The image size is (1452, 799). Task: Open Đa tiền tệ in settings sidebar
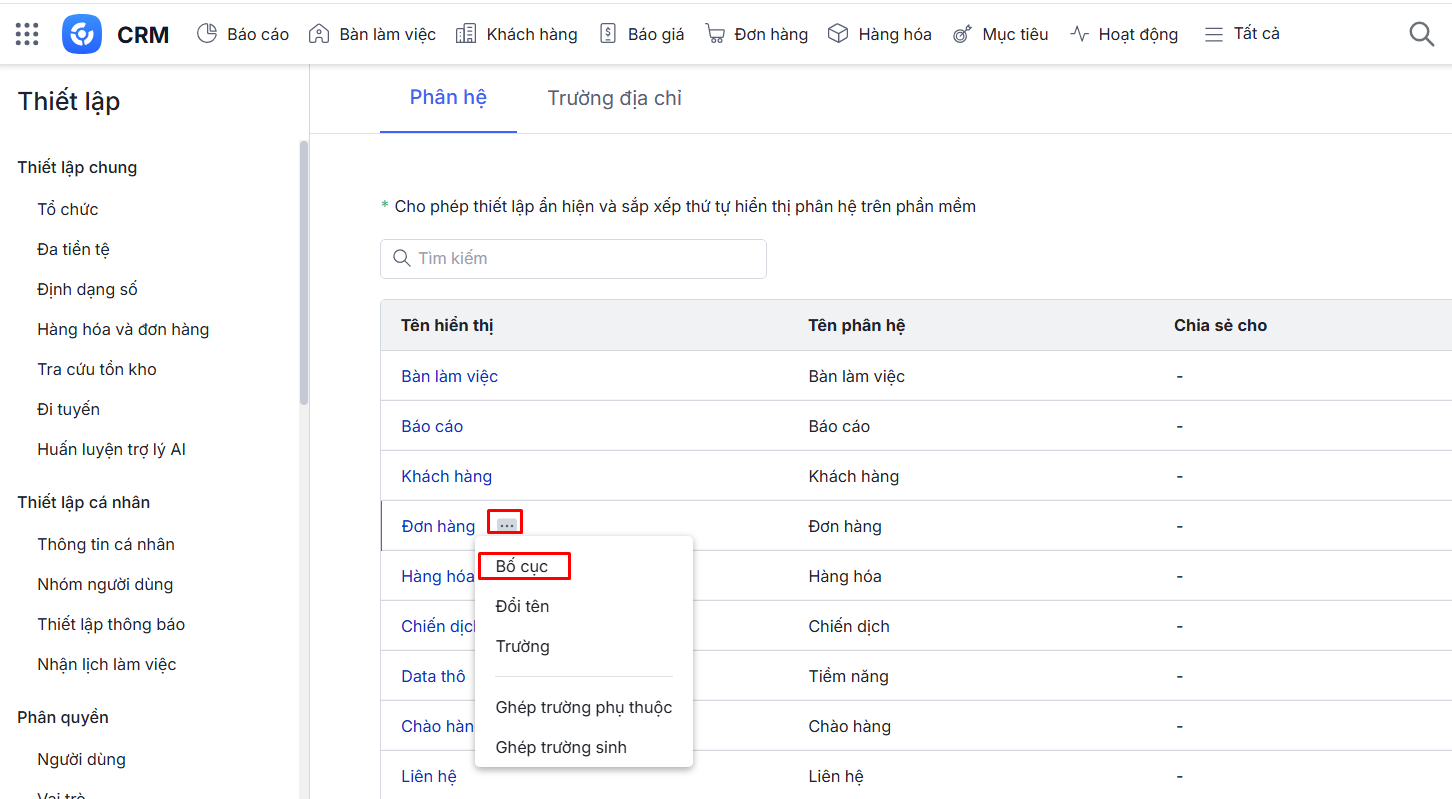click(x=73, y=249)
